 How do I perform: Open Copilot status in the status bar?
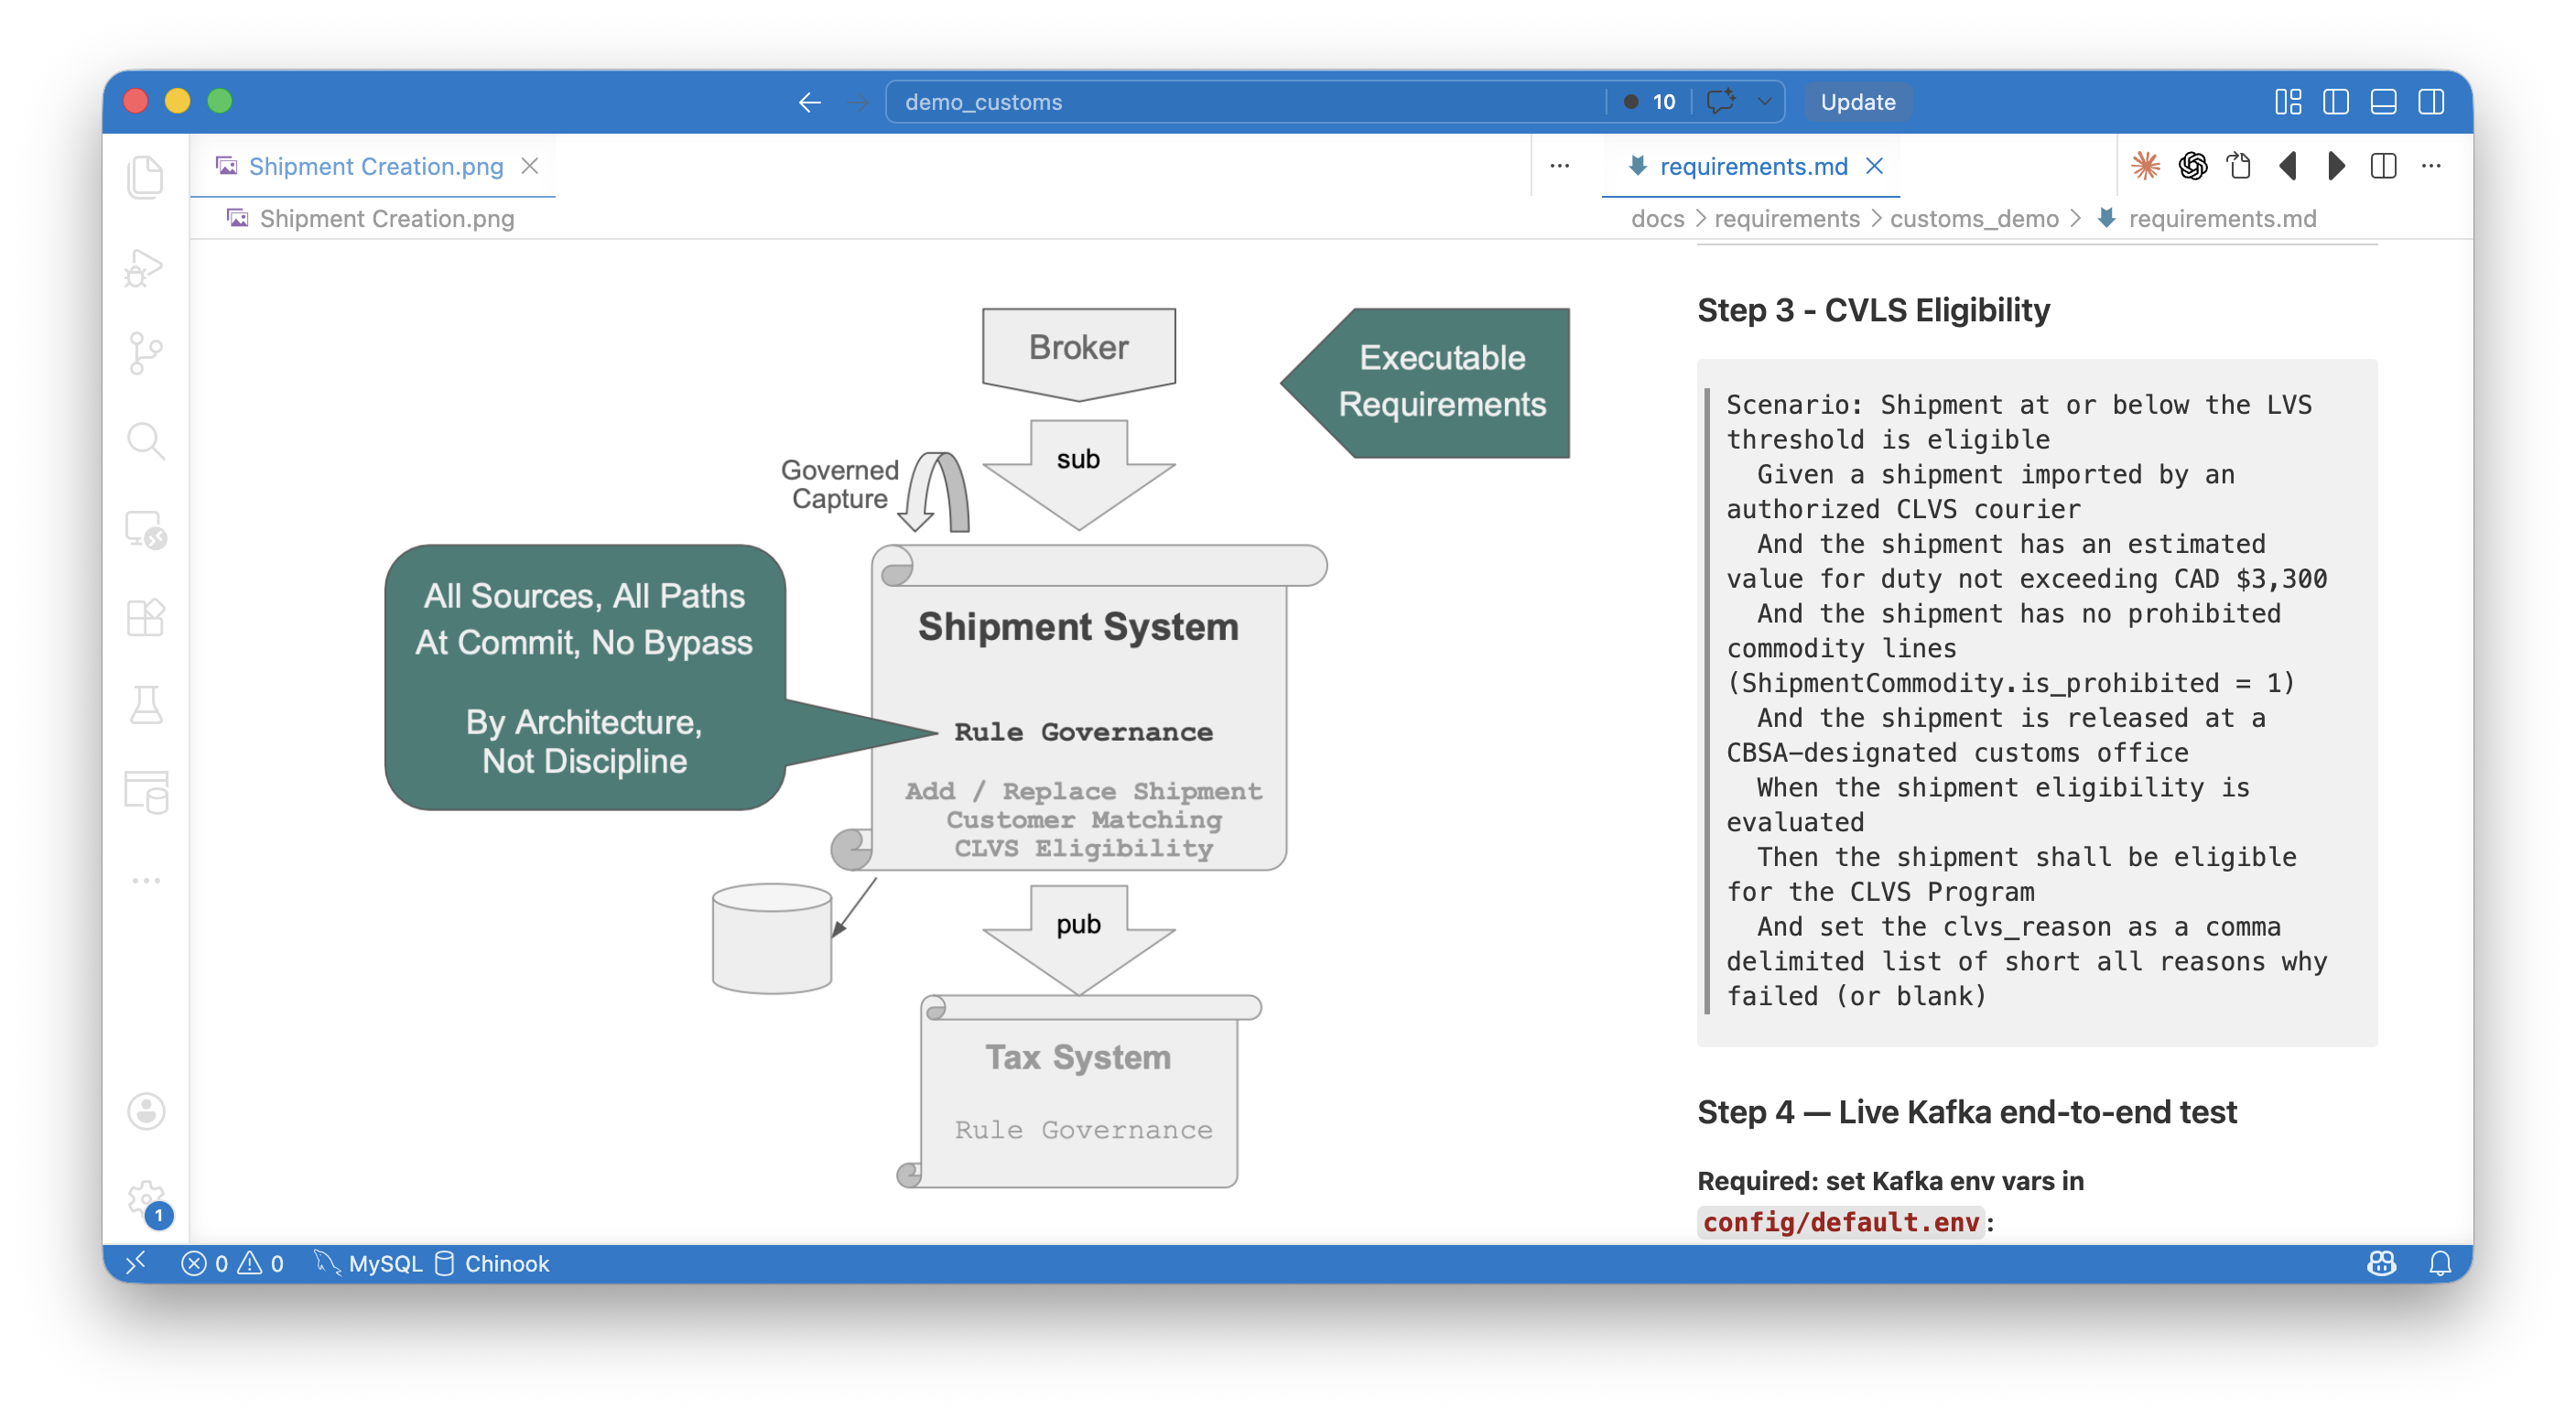point(2382,1264)
